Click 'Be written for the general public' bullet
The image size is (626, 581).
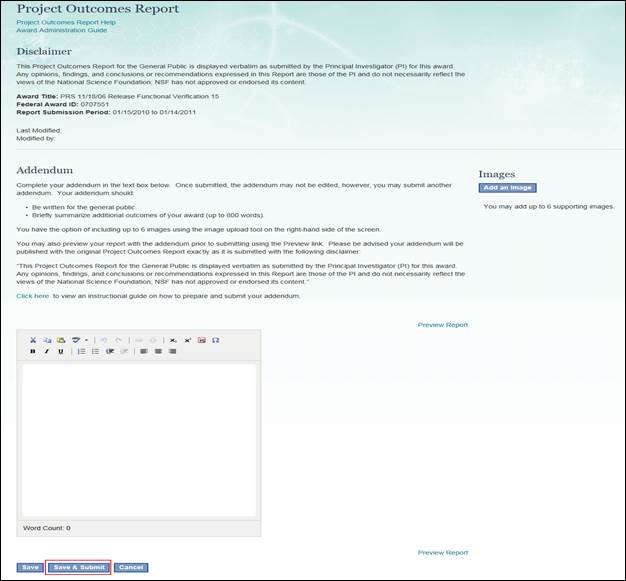coord(84,208)
